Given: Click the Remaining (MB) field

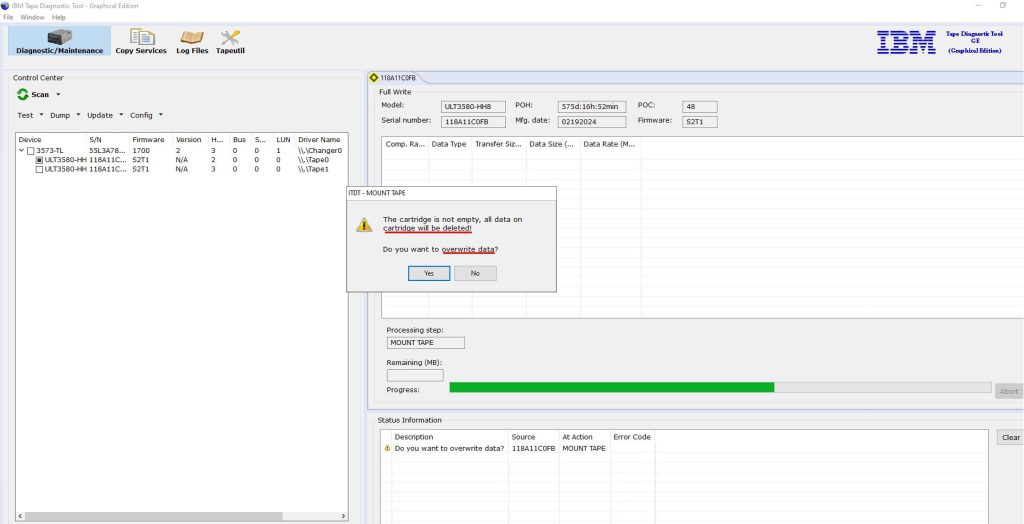Looking at the screenshot, I should tap(415, 375).
